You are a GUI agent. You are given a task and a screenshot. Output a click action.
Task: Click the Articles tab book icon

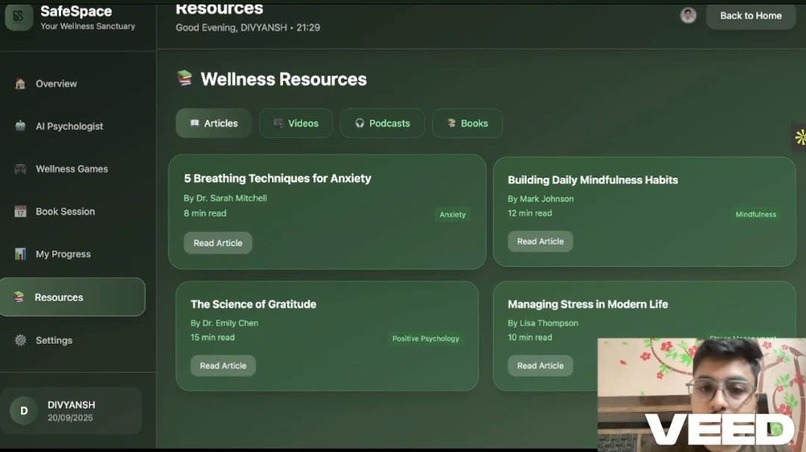coord(194,123)
